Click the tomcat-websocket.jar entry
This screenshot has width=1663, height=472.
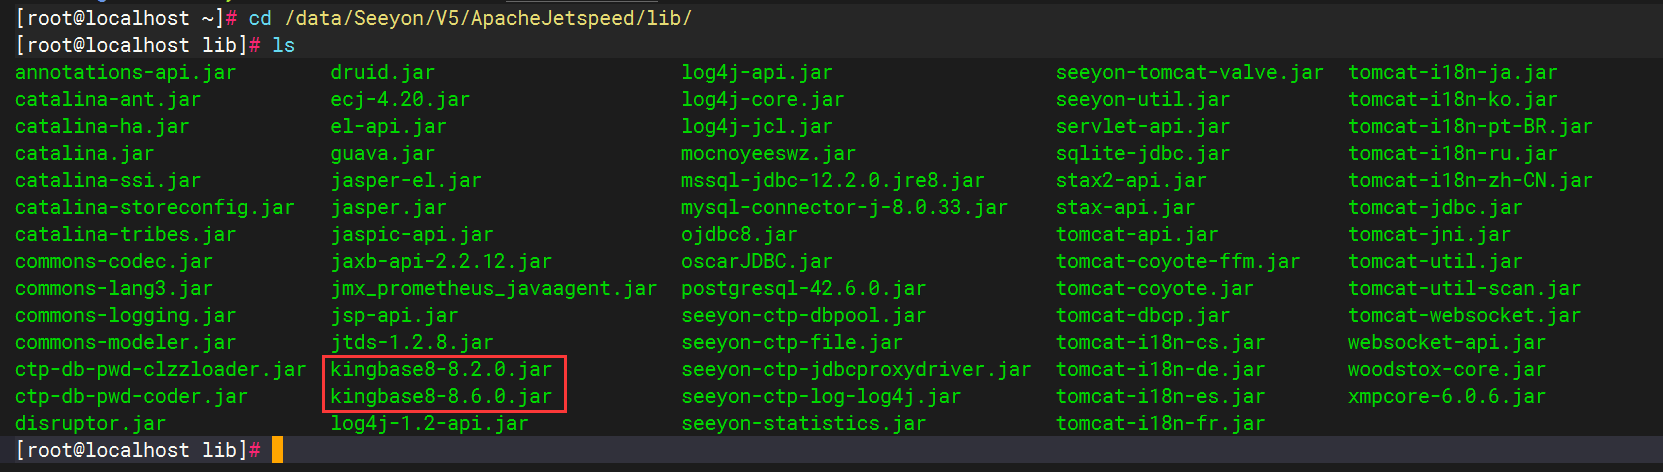pos(1464,316)
